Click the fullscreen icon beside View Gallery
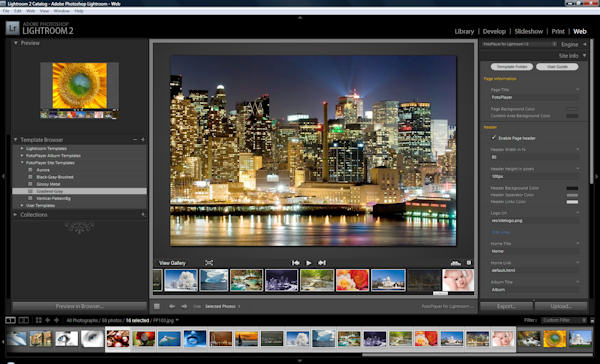The height and width of the screenshot is (364, 600). (209, 263)
